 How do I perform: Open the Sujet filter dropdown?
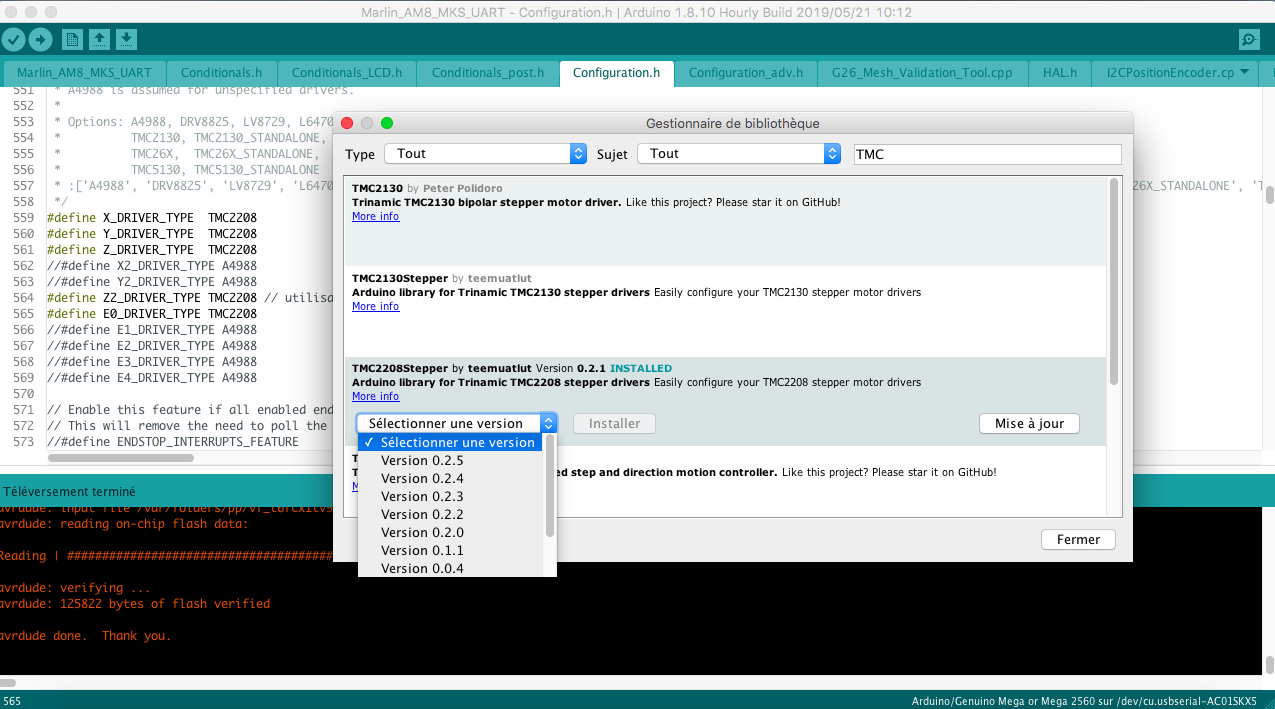coord(739,154)
